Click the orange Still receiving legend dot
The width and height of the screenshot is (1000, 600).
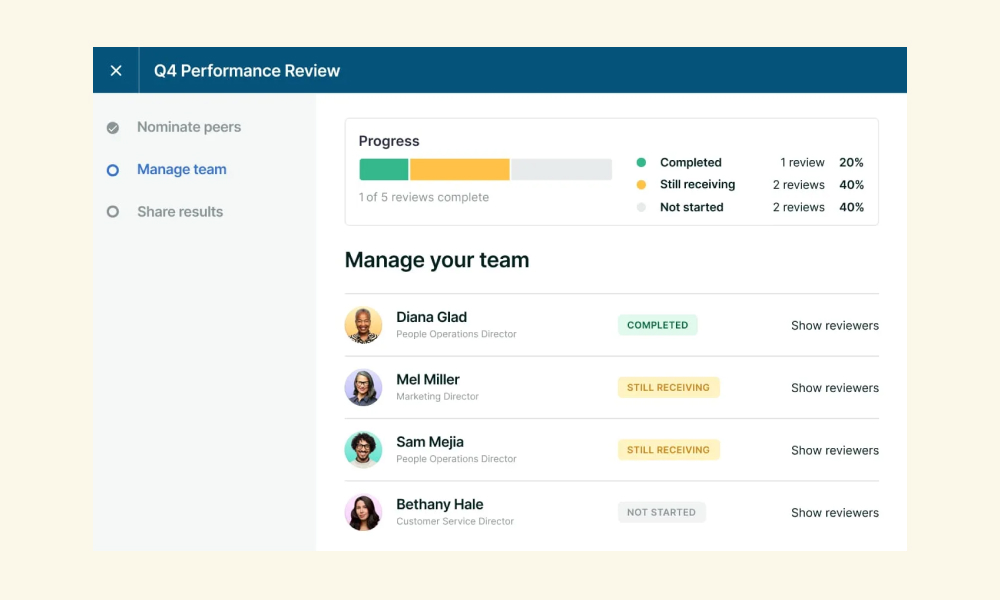click(x=642, y=185)
